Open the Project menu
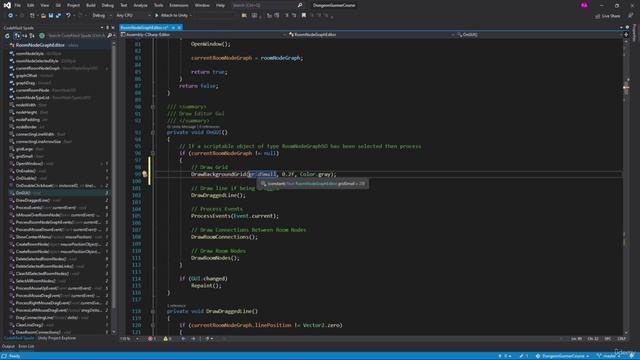Screen dimensions: 640x360 click(x=73, y=5)
